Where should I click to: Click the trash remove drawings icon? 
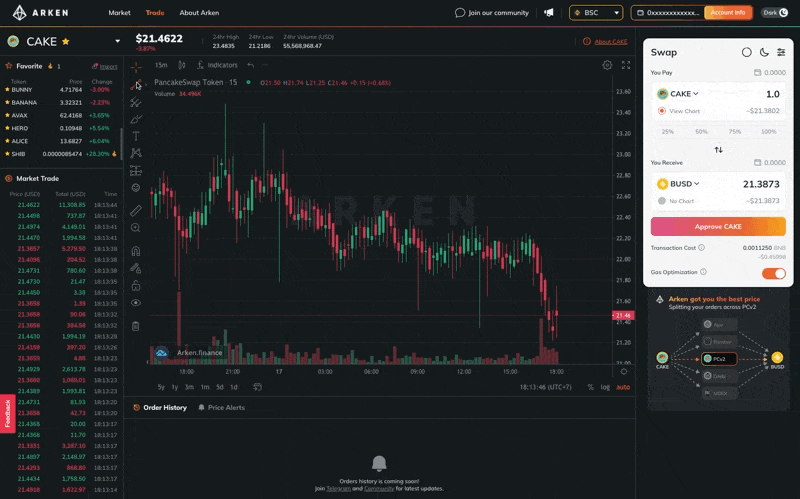click(x=136, y=325)
